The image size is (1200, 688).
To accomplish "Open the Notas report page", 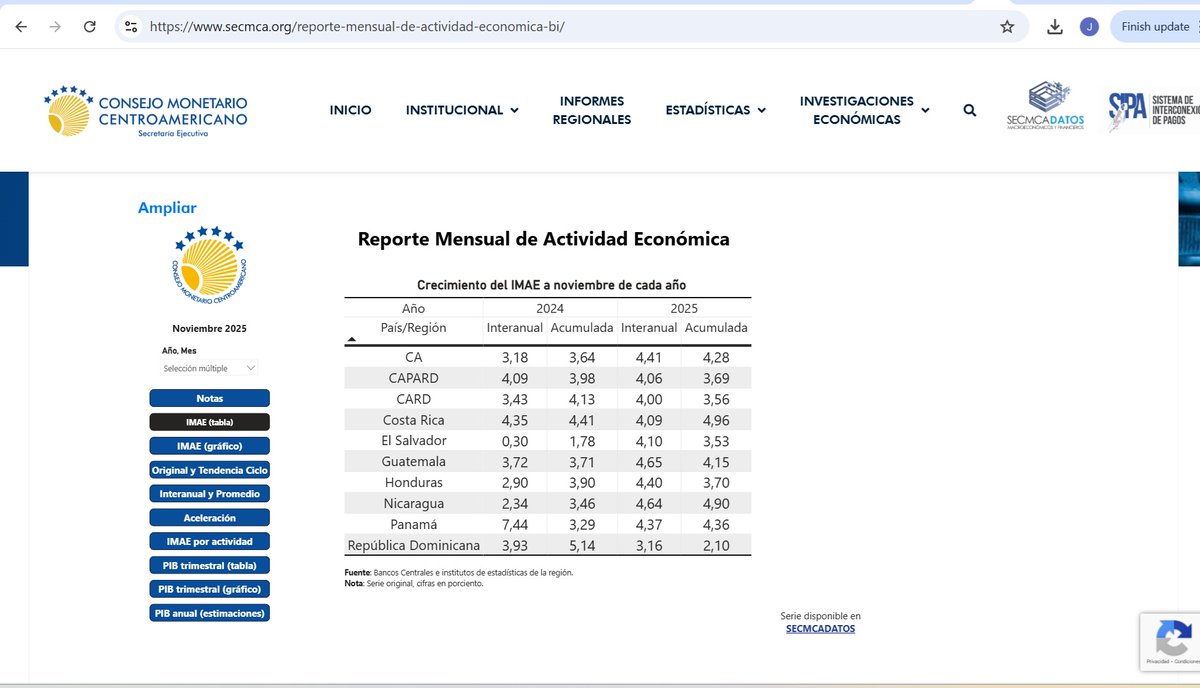I will pos(210,398).
